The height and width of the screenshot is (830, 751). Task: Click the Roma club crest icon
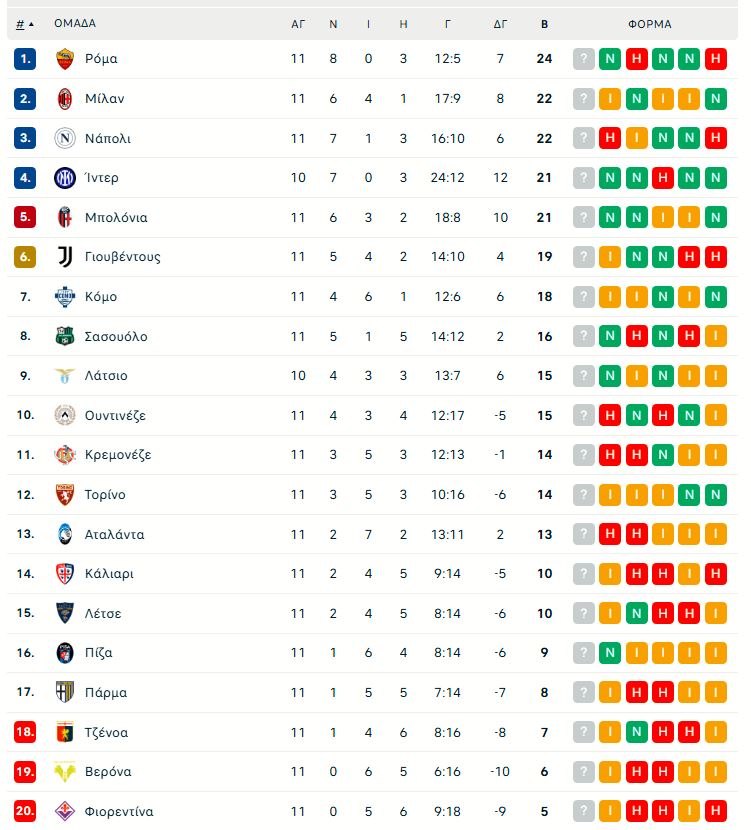(x=65, y=59)
